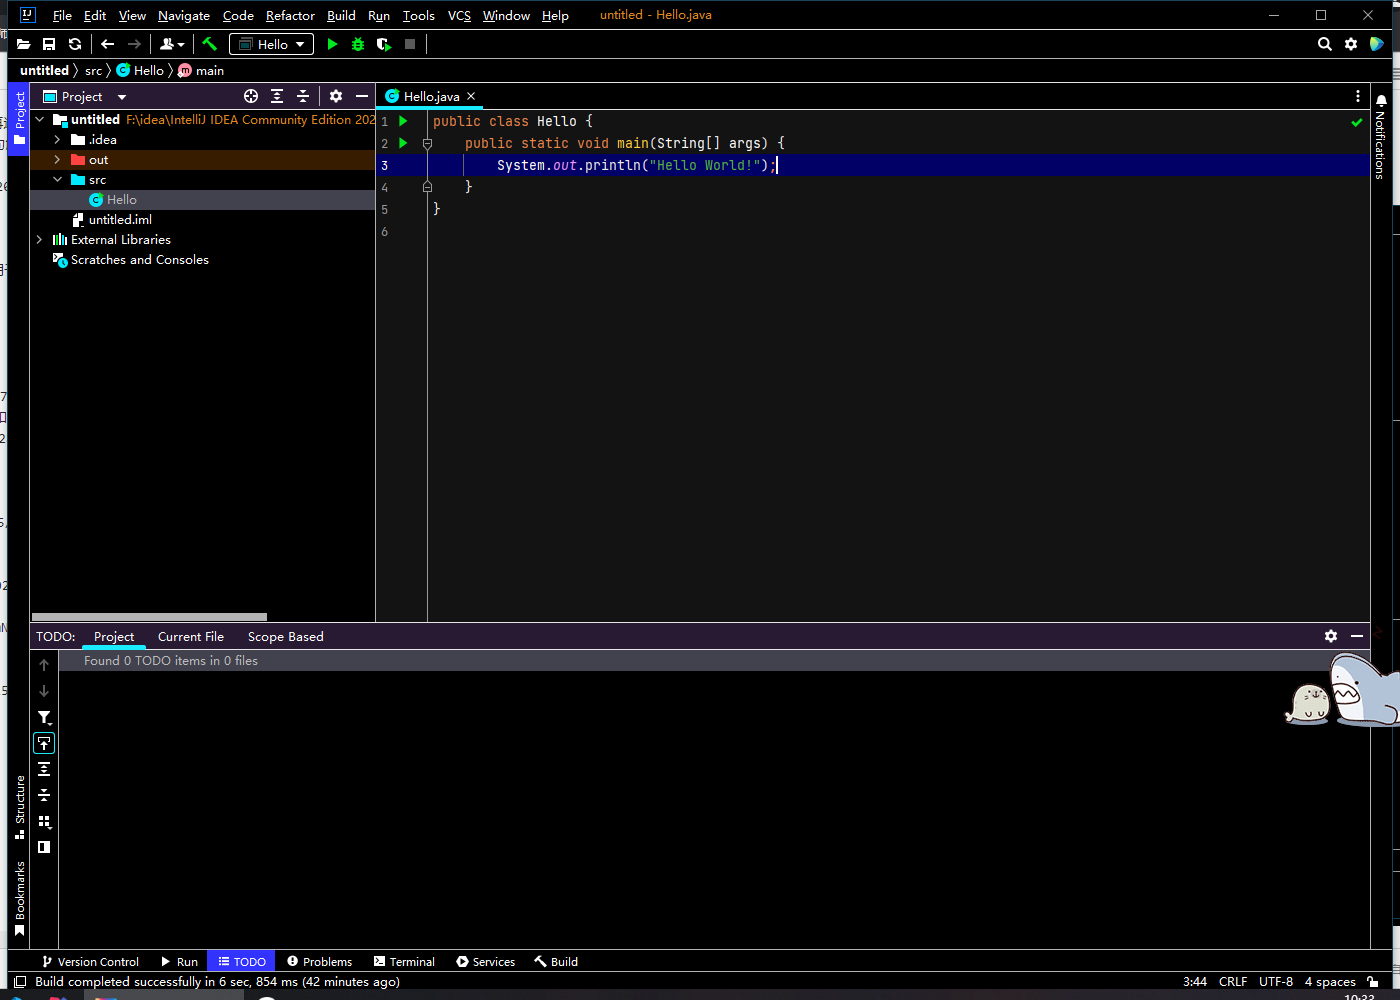Navigate back with the left arrow
1400x1000 pixels.
pyautogui.click(x=108, y=44)
